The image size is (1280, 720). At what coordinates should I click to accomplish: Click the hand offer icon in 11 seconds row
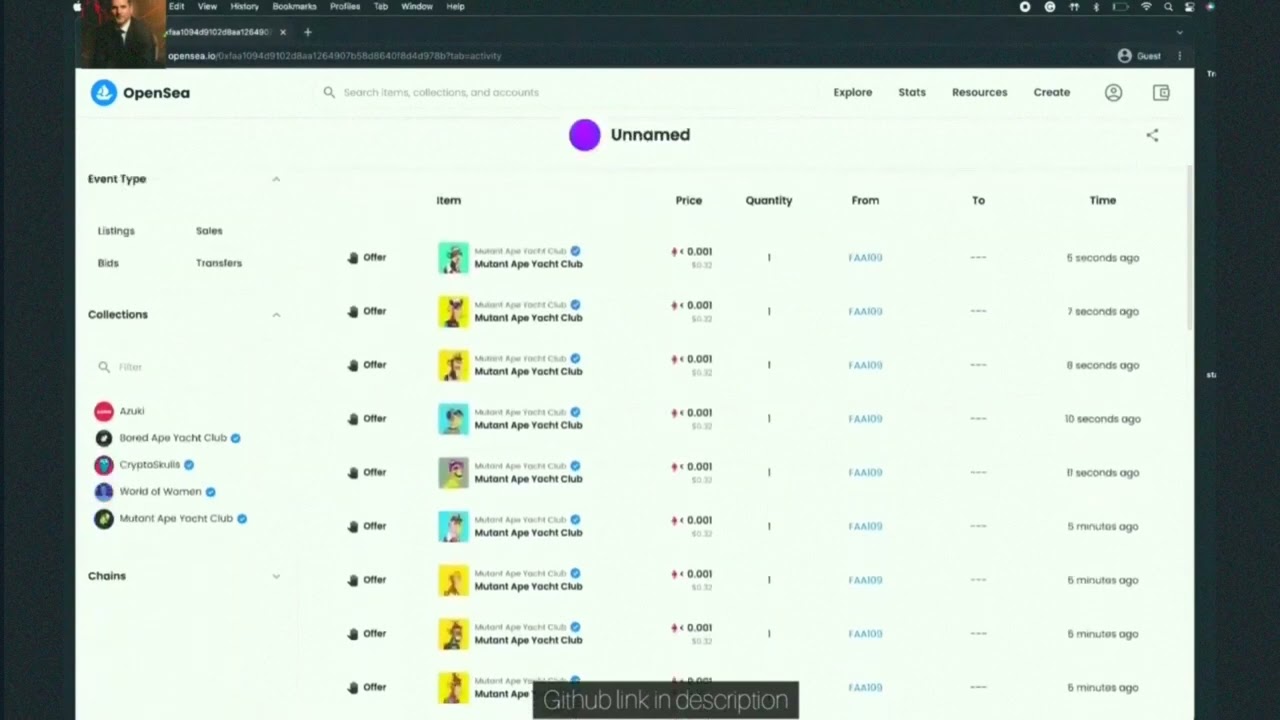352,472
